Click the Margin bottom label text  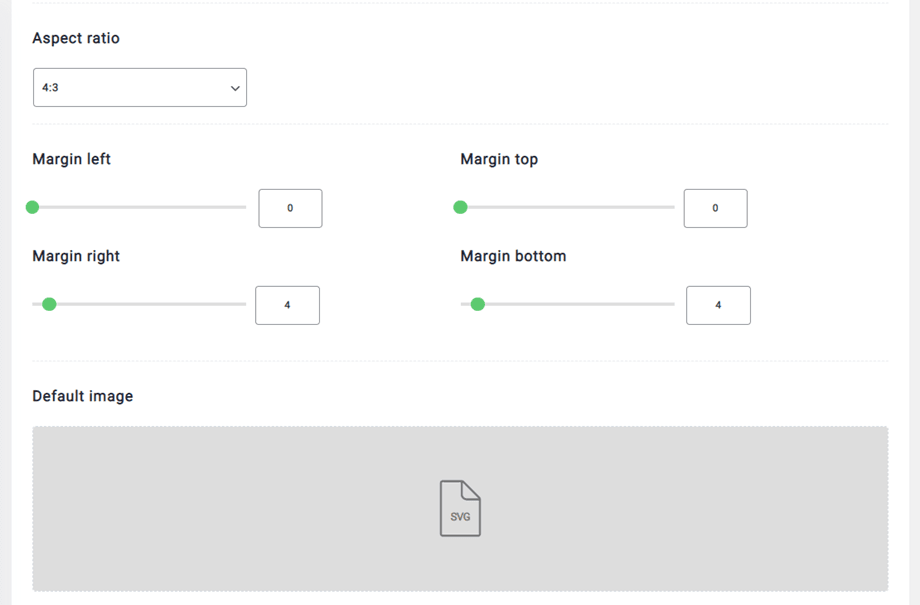(x=513, y=256)
